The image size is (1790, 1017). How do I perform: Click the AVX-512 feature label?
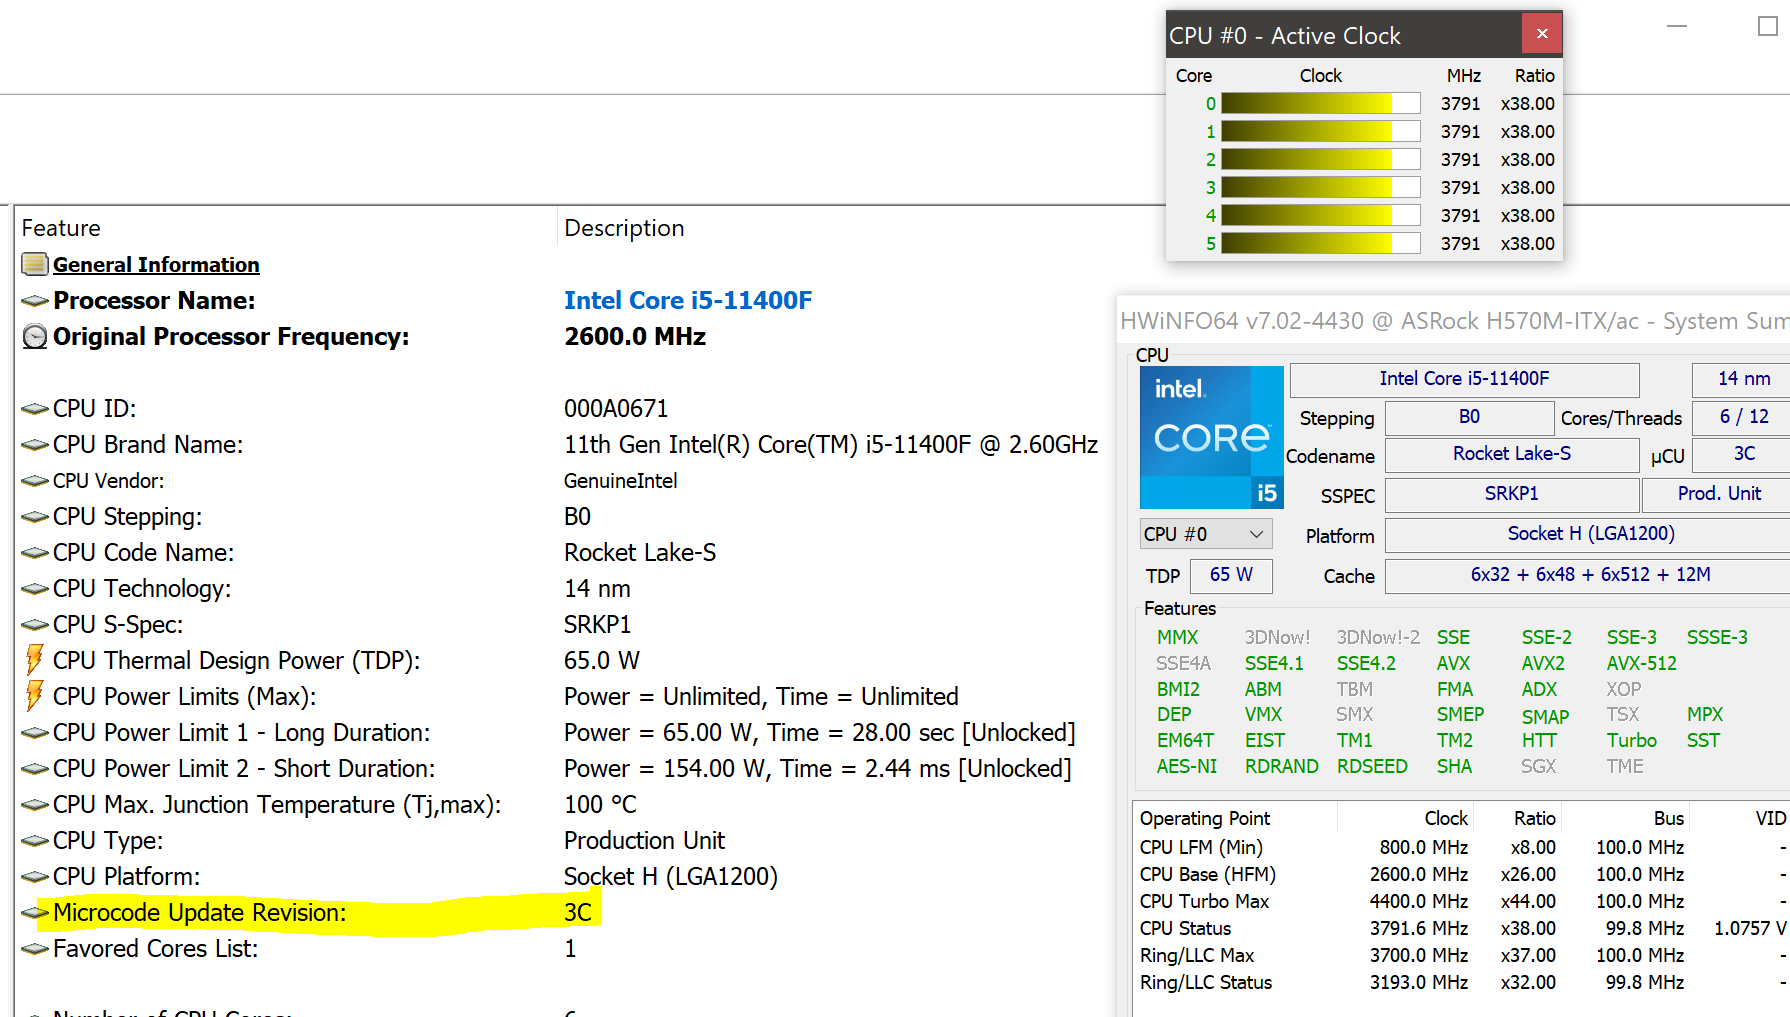coord(1641,663)
